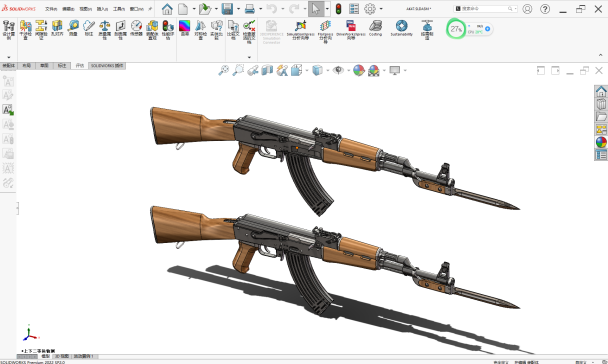This screenshot has height=364, width=608.
Task: Click the Search Commands input field
Action: (x=485, y=9)
